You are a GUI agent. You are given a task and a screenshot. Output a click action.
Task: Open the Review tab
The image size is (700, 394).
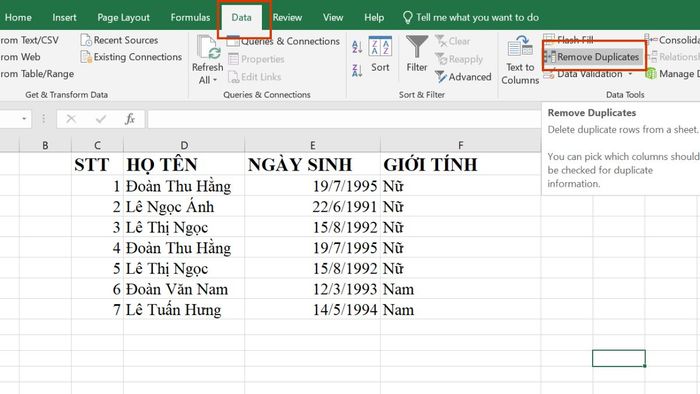[x=287, y=17]
